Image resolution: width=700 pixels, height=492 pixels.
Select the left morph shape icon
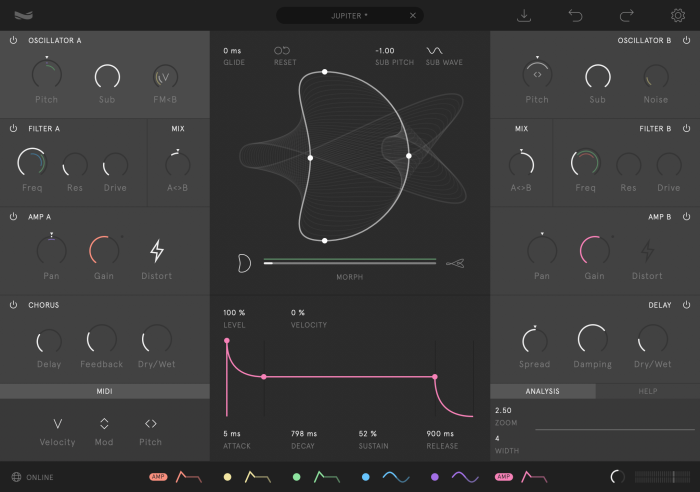coord(244,263)
